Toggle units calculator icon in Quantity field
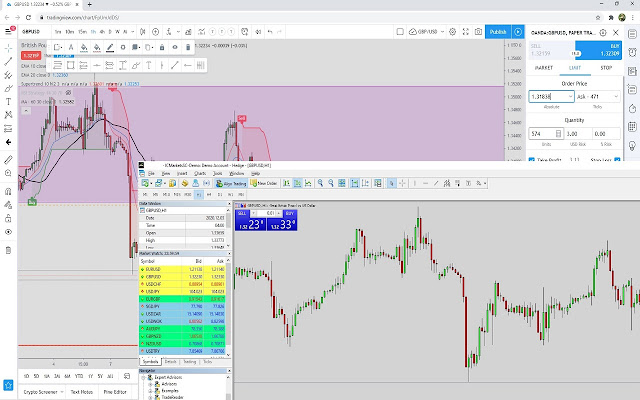This screenshot has width=640, height=400. (558, 133)
